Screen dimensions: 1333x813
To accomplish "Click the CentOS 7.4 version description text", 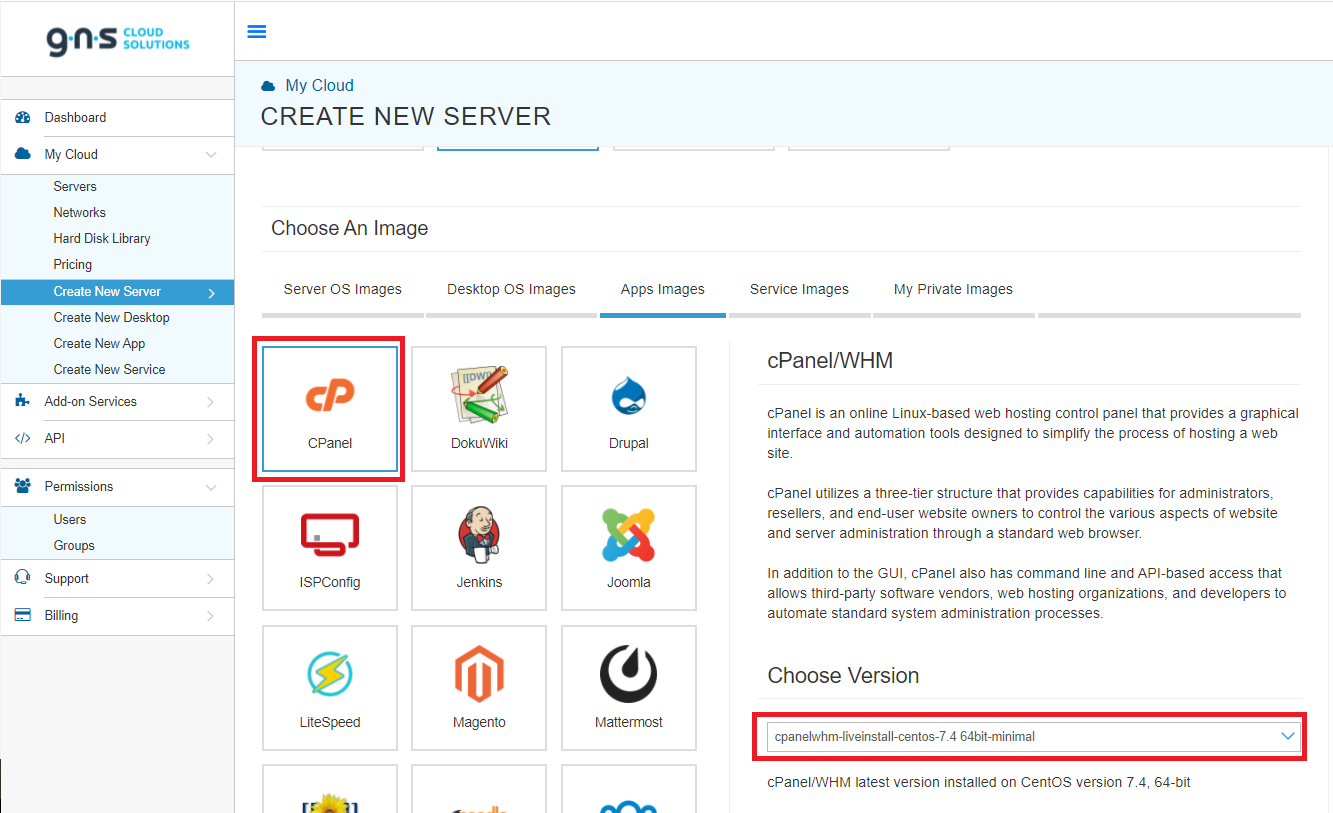I will point(979,782).
